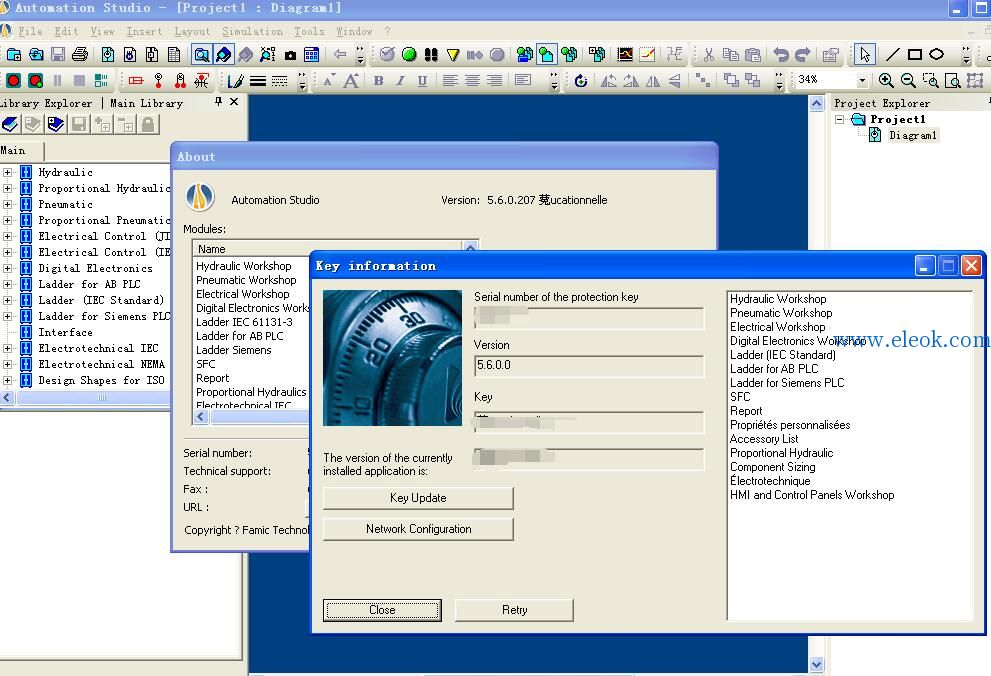Click the Print icon
Viewport: 991px width, 676px height.
80,55
